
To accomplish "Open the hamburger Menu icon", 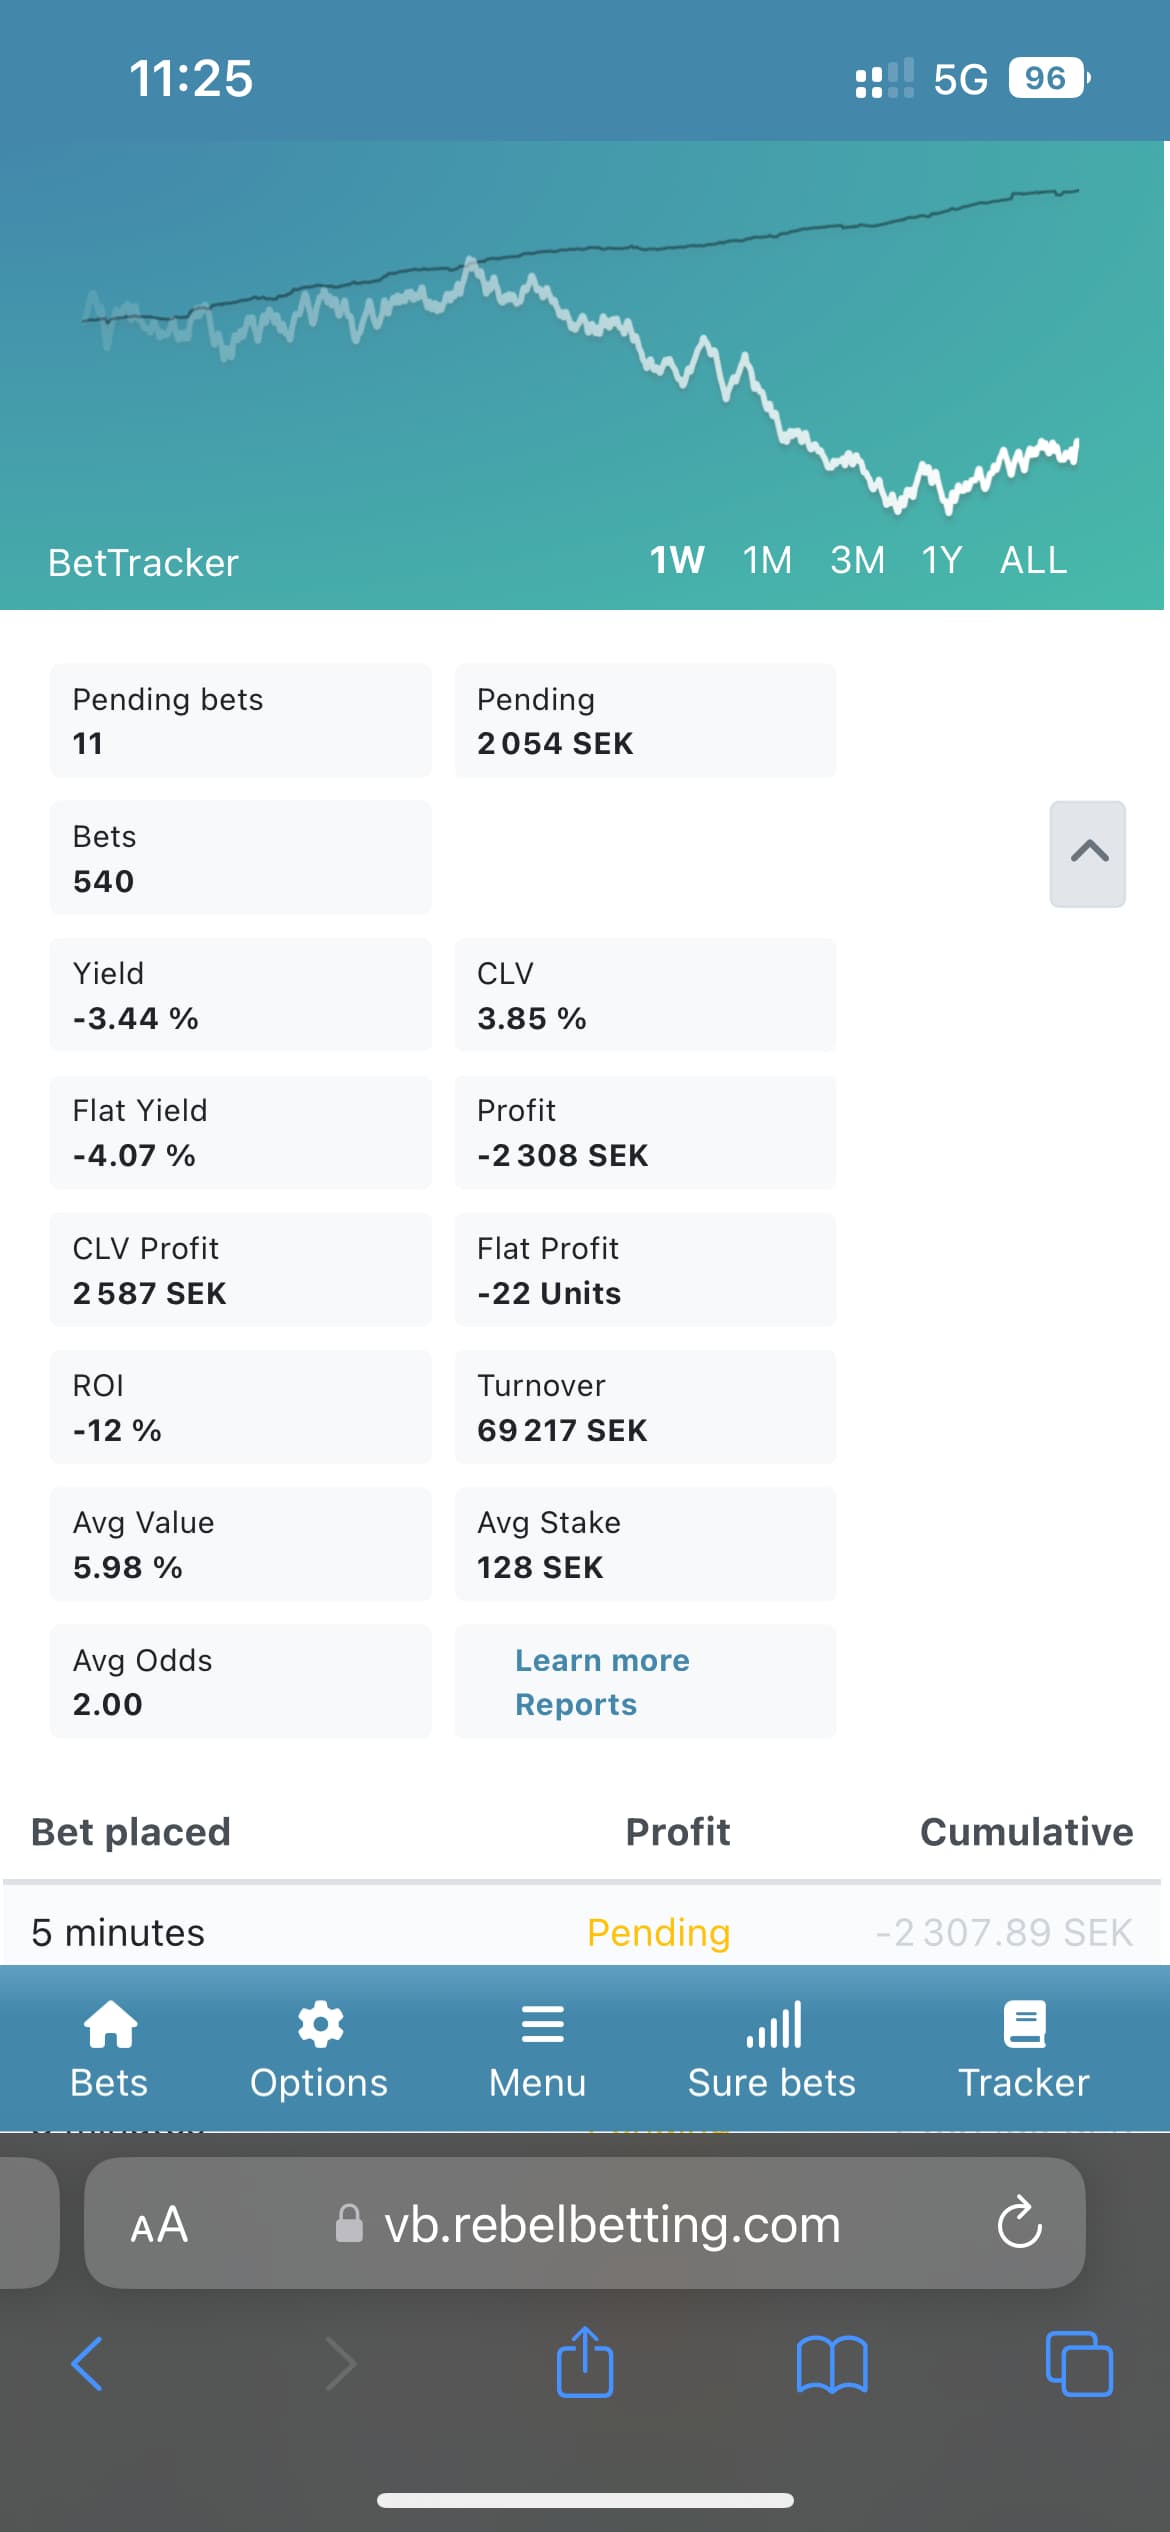I will tap(542, 2024).
